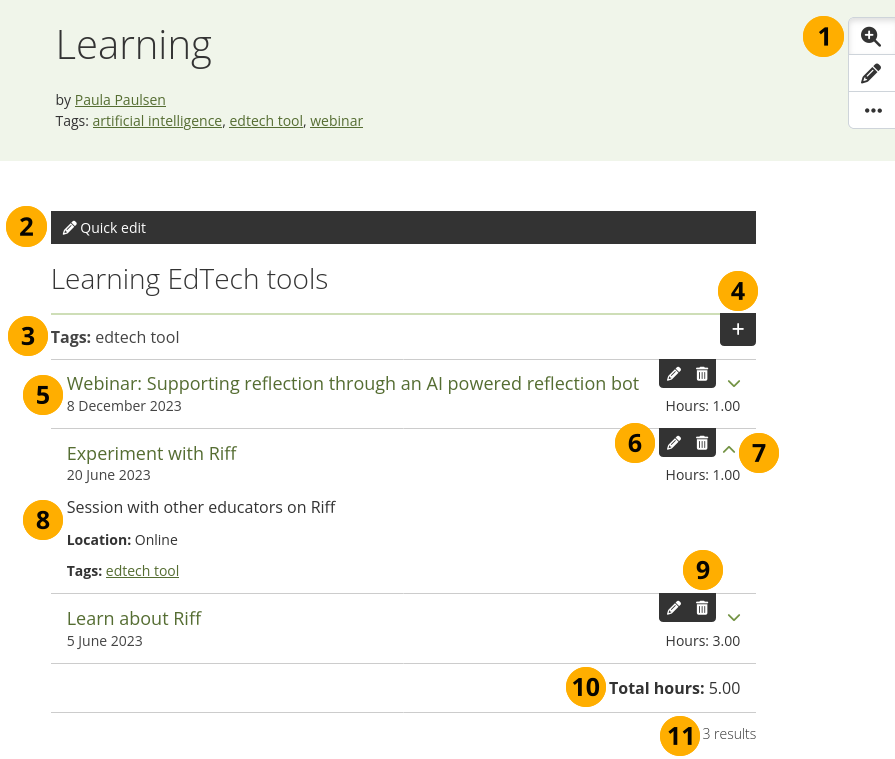895x759 pixels.
Task: Click the edtech tool tag under Experiment
Action: point(142,571)
